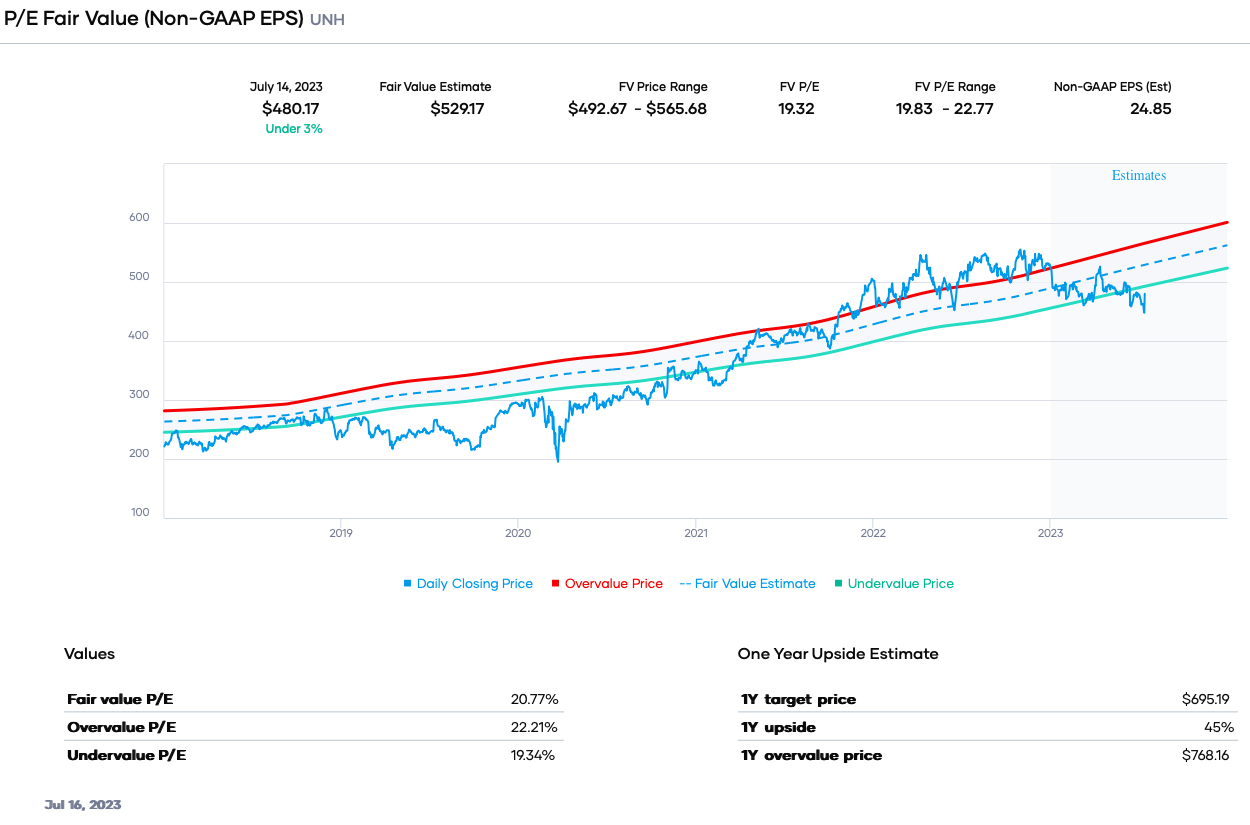Click the 22.21% overvalue P/E cell
The height and width of the screenshot is (825, 1250).
534,727
